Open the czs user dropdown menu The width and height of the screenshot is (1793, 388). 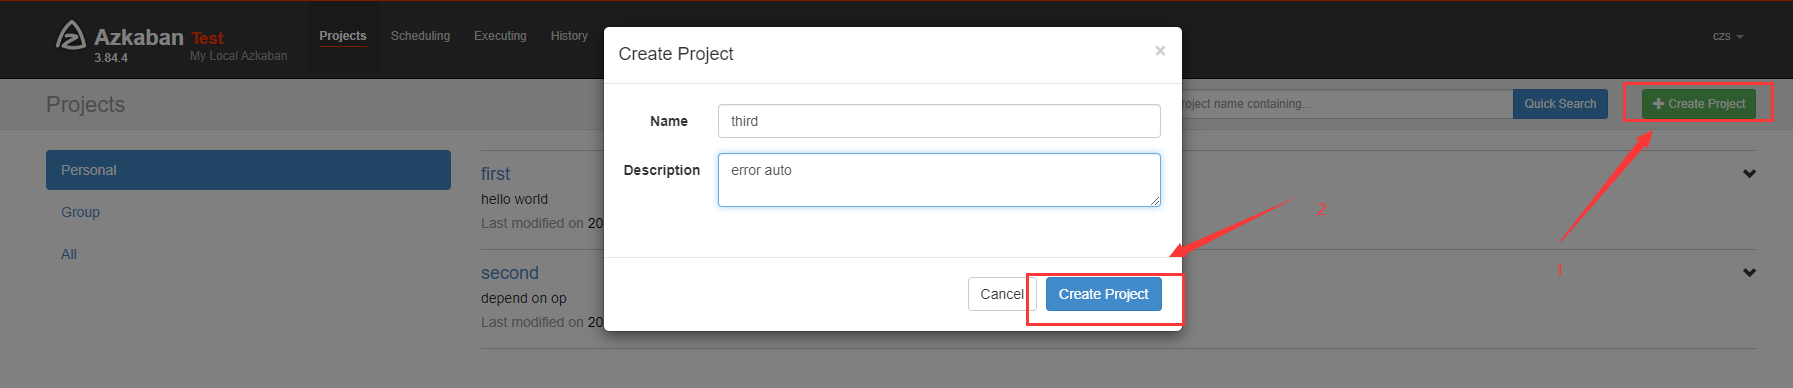(x=1727, y=36)
